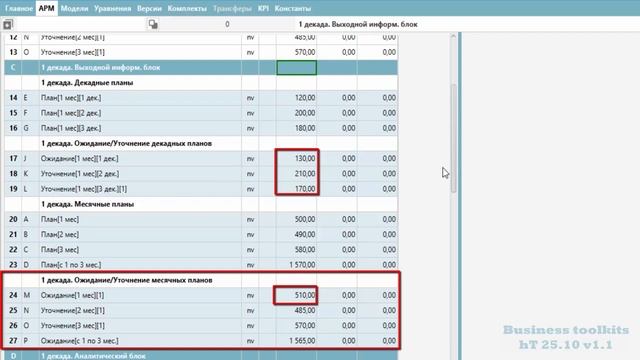Viewport: 640px width, 360px height.
Task: Click the value 580,00
Action: pyautogui.click(x=305, y=250)
